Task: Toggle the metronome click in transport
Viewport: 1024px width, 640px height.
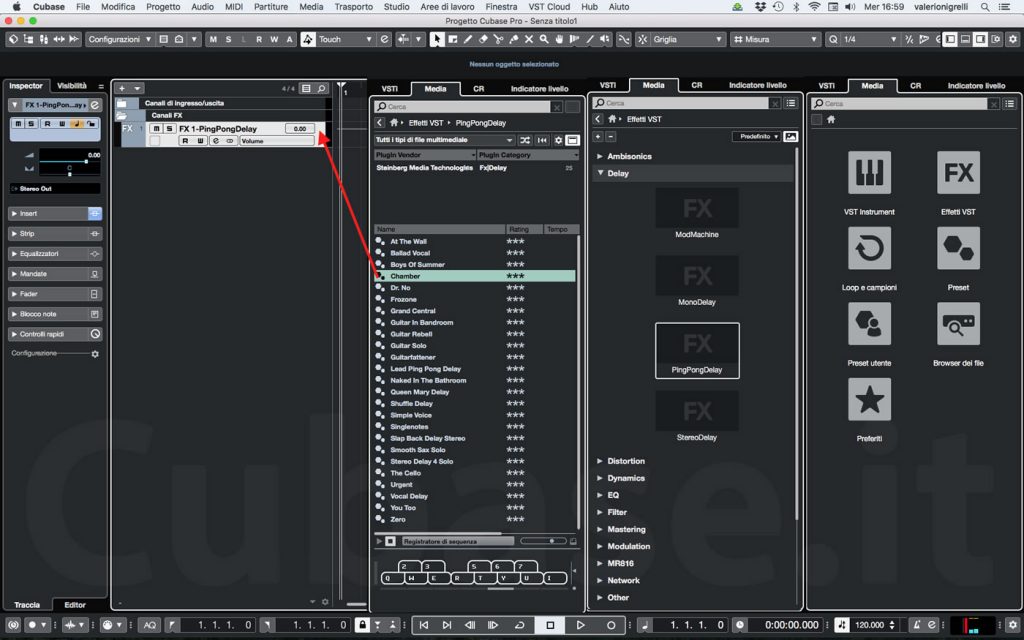Action: pyautogui.click(x=916, y=625)
